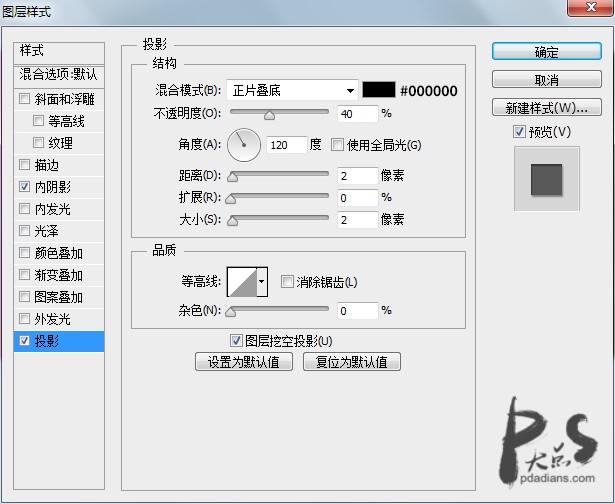Click the 扩展 slider handle
The width and height of the screenshot is (615, 504).
[231, 198]
